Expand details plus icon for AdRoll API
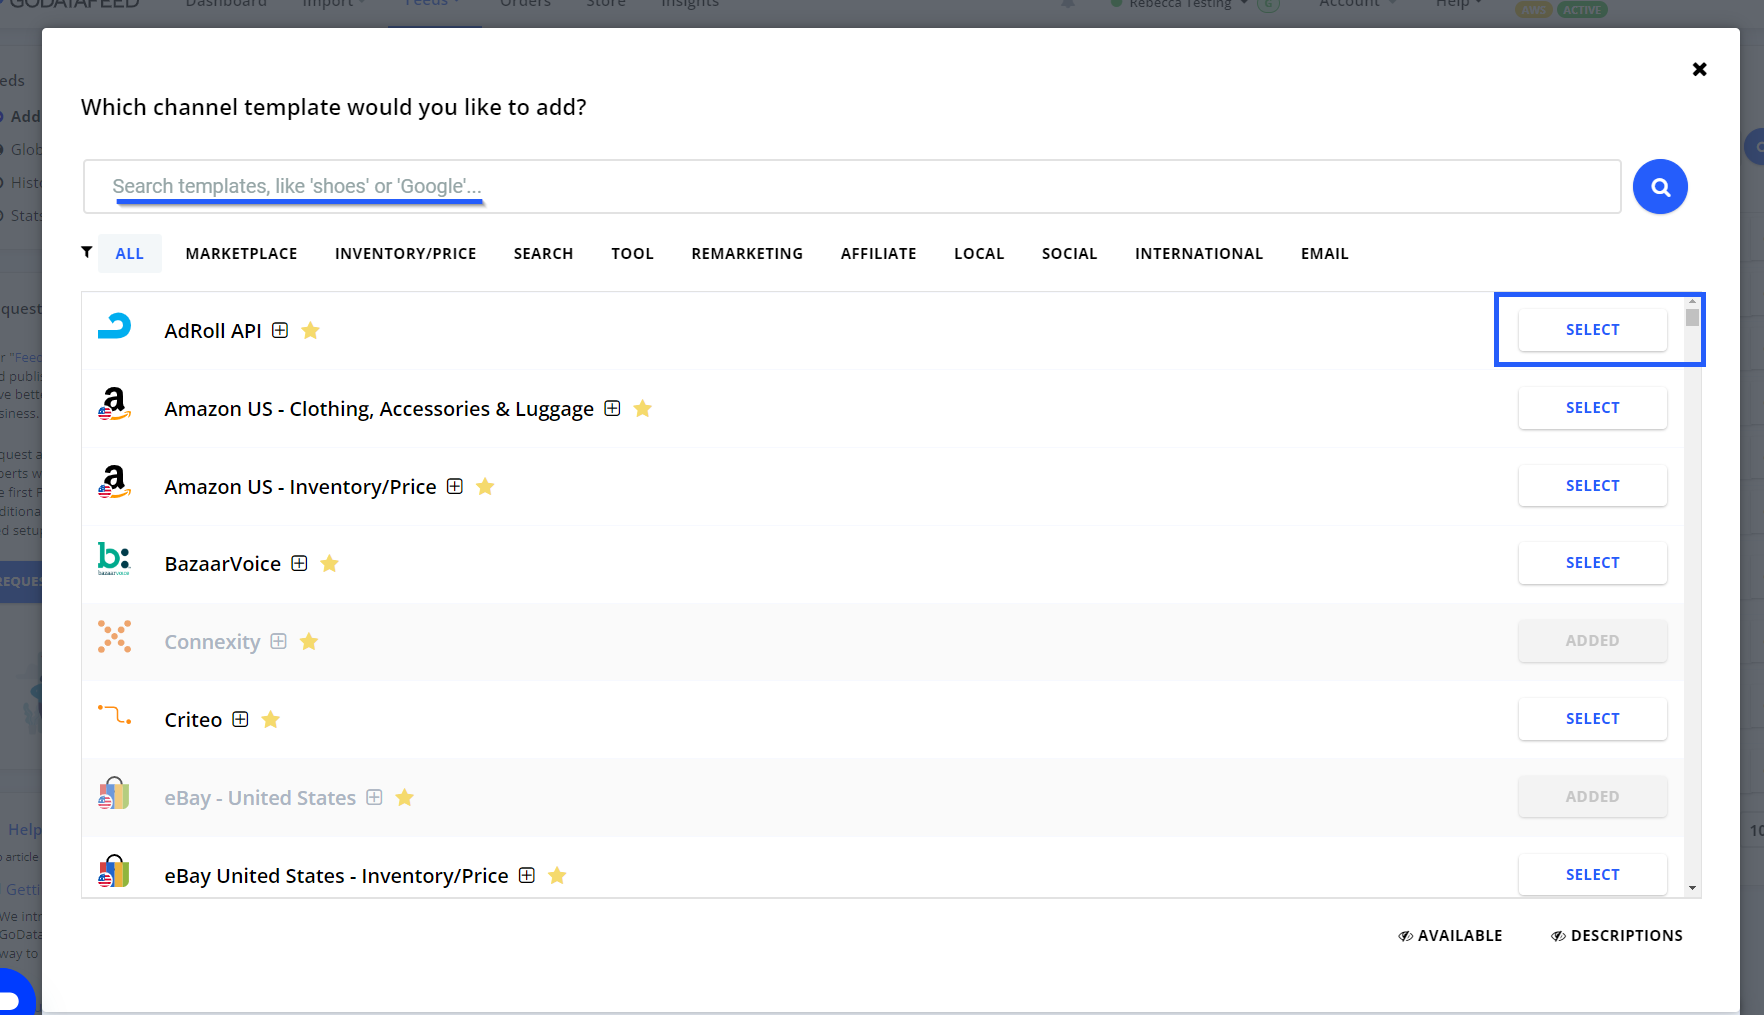Image resolution: width=1764 pixels, height=1015 pixels. pyautogui.click(x=280, y=330)
